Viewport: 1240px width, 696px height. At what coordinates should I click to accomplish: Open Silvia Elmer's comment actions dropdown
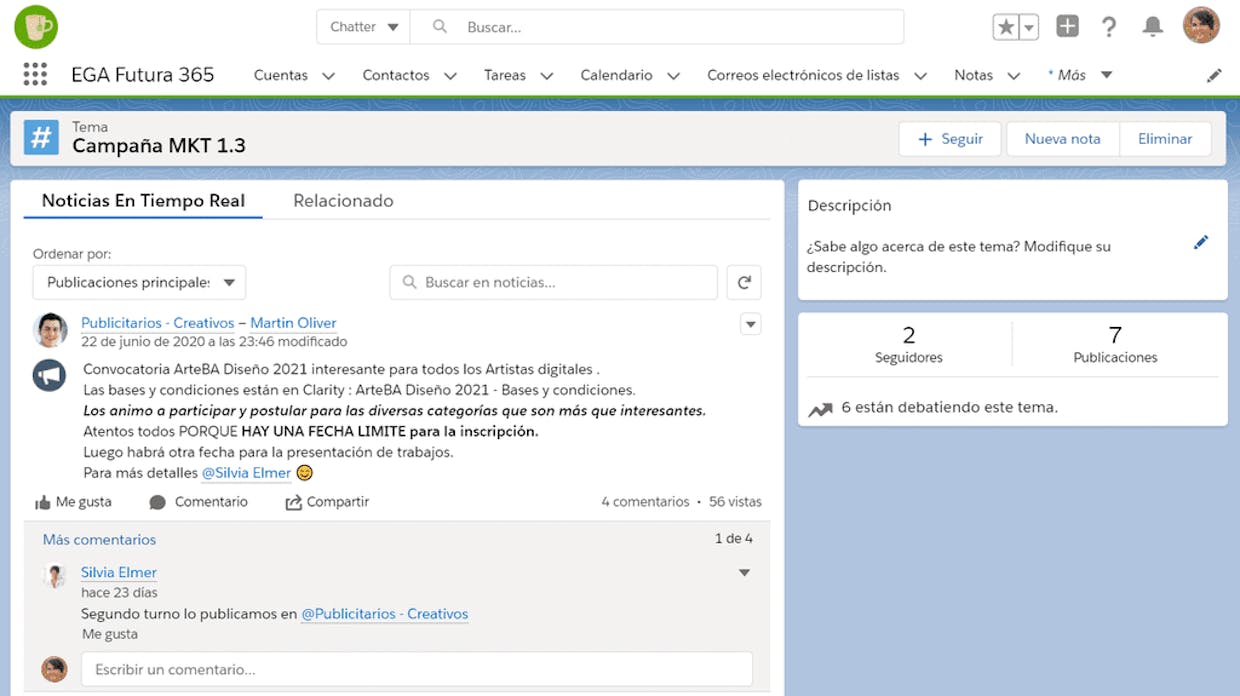pos(744,573)
